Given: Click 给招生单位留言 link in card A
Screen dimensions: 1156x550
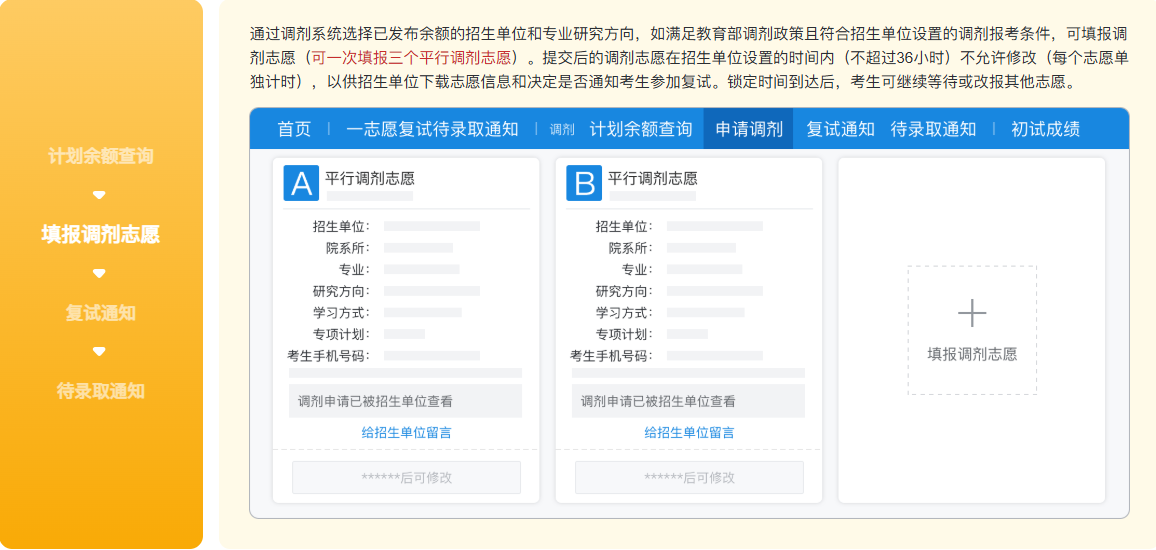Looking at the screenshot, I should (406, 432).
